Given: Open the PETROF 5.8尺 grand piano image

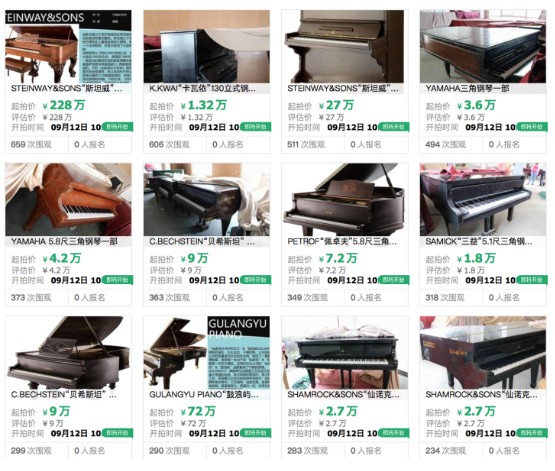Looking at the screenshot, I should pos(345,199).
